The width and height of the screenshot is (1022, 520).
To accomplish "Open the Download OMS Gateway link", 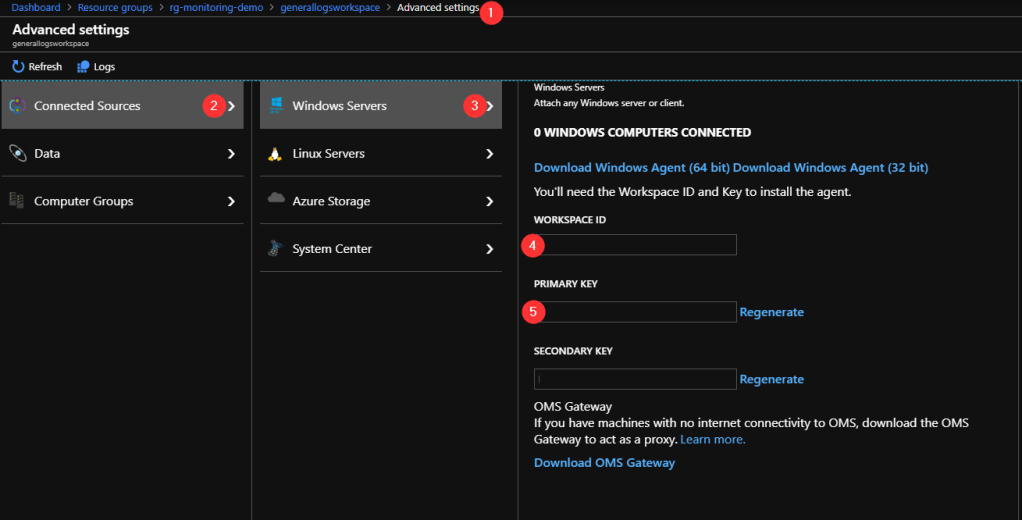I will tap(604, 463).
